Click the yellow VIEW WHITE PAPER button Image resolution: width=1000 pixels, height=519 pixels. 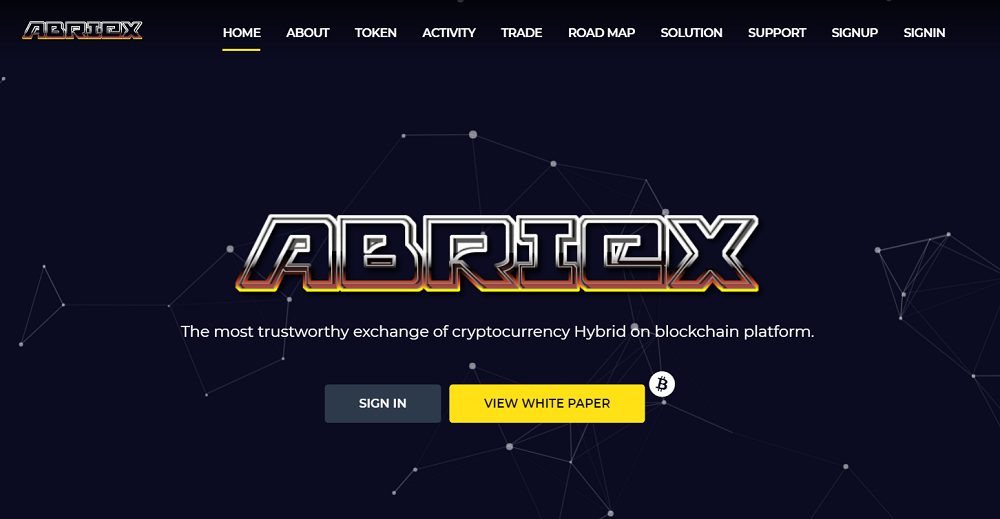[547, 404]
